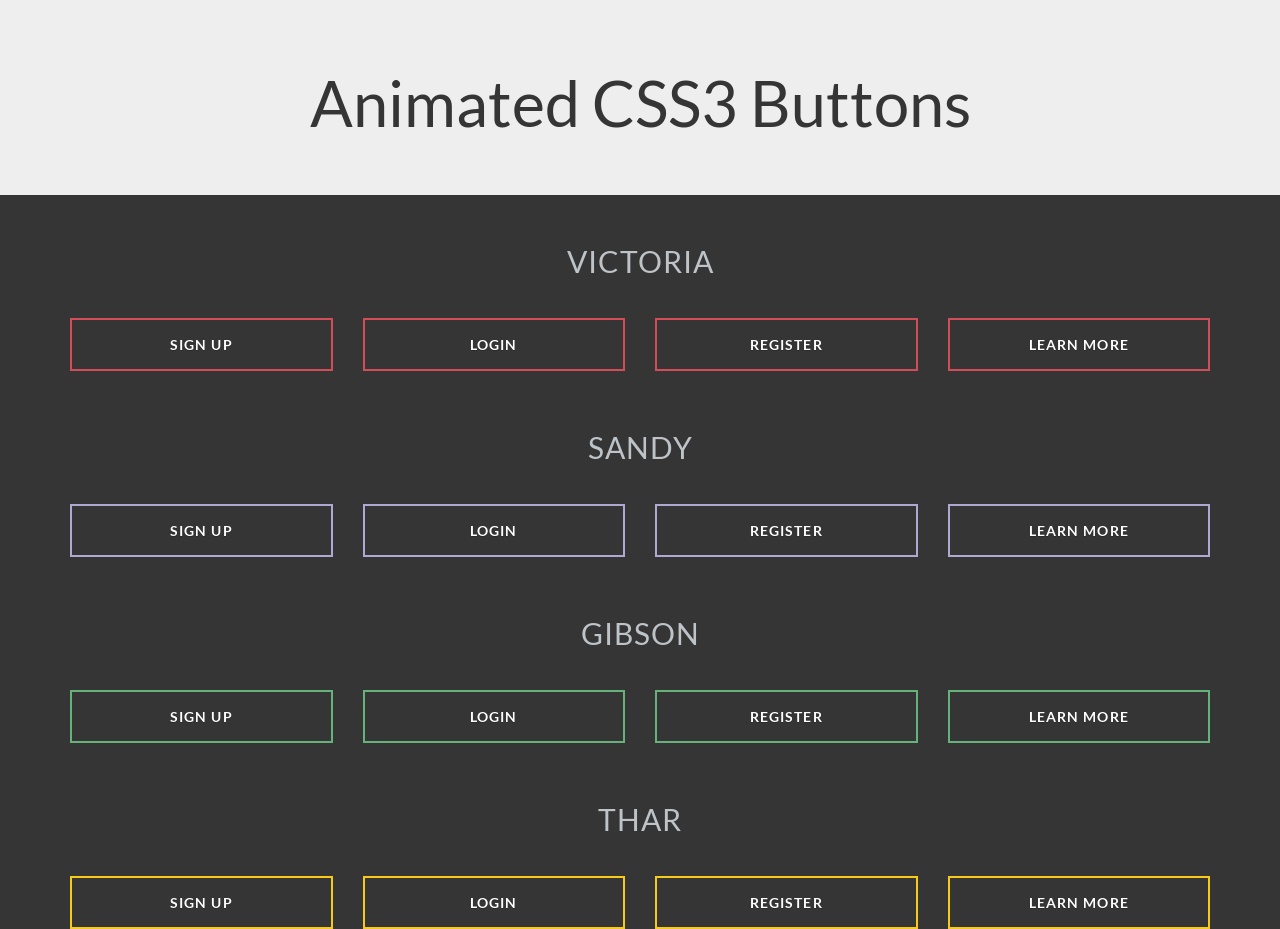1280x929 pixels.
Task: Click the Sandy SIGN UP button
Action: pyautogui.click(x=201, y=530)
